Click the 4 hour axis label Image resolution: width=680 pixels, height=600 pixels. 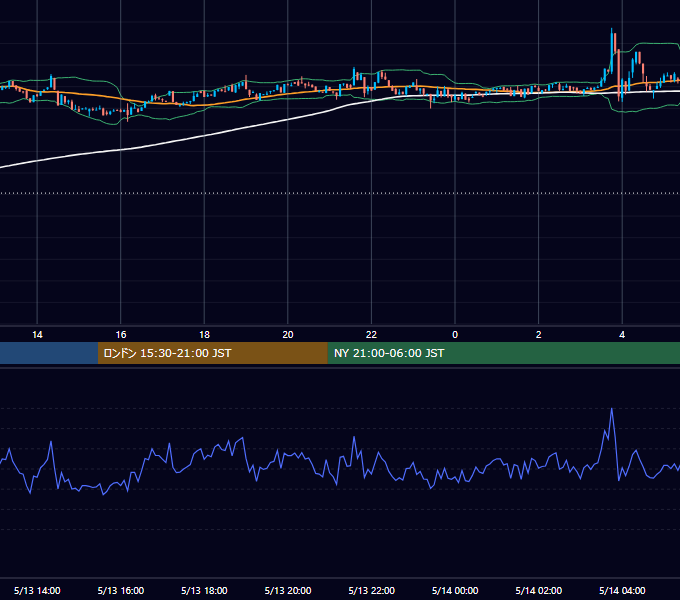coord(622,335)
